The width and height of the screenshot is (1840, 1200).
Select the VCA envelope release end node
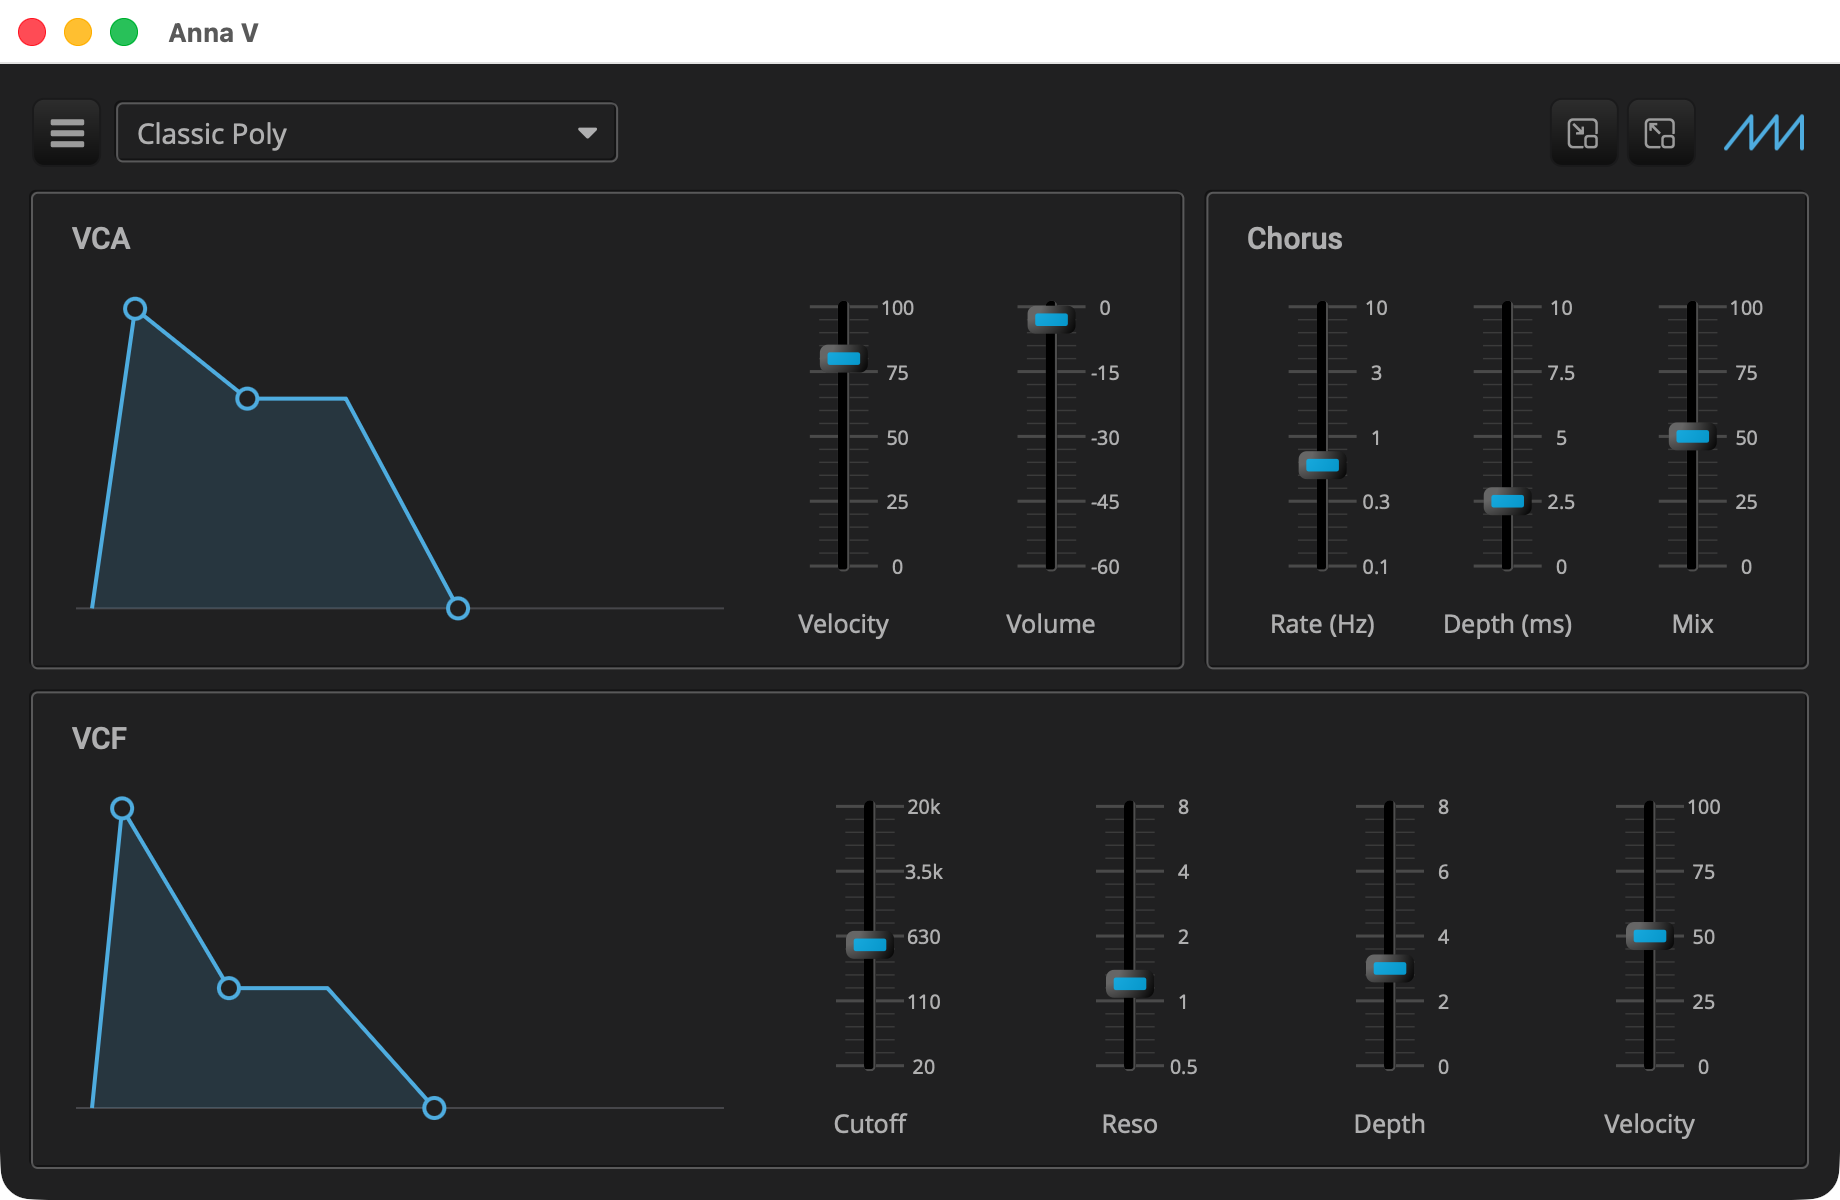pos(458,608)
